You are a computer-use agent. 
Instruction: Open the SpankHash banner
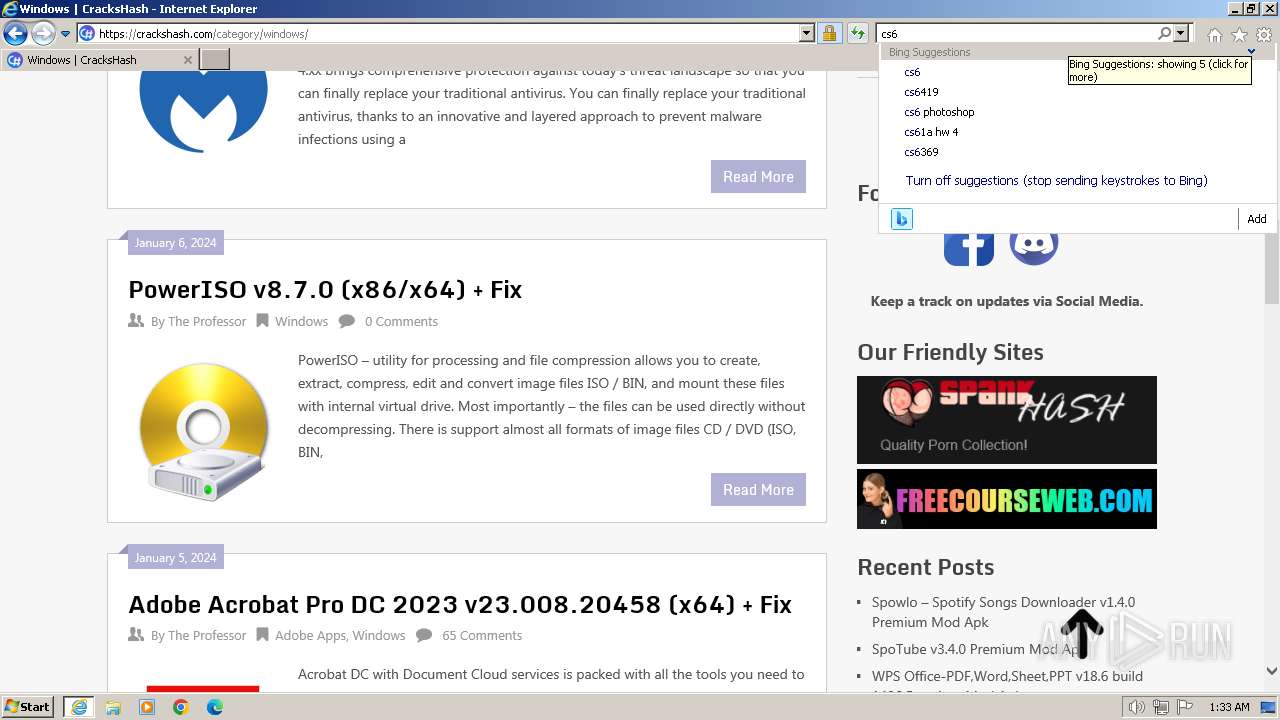pos(1007,420)
